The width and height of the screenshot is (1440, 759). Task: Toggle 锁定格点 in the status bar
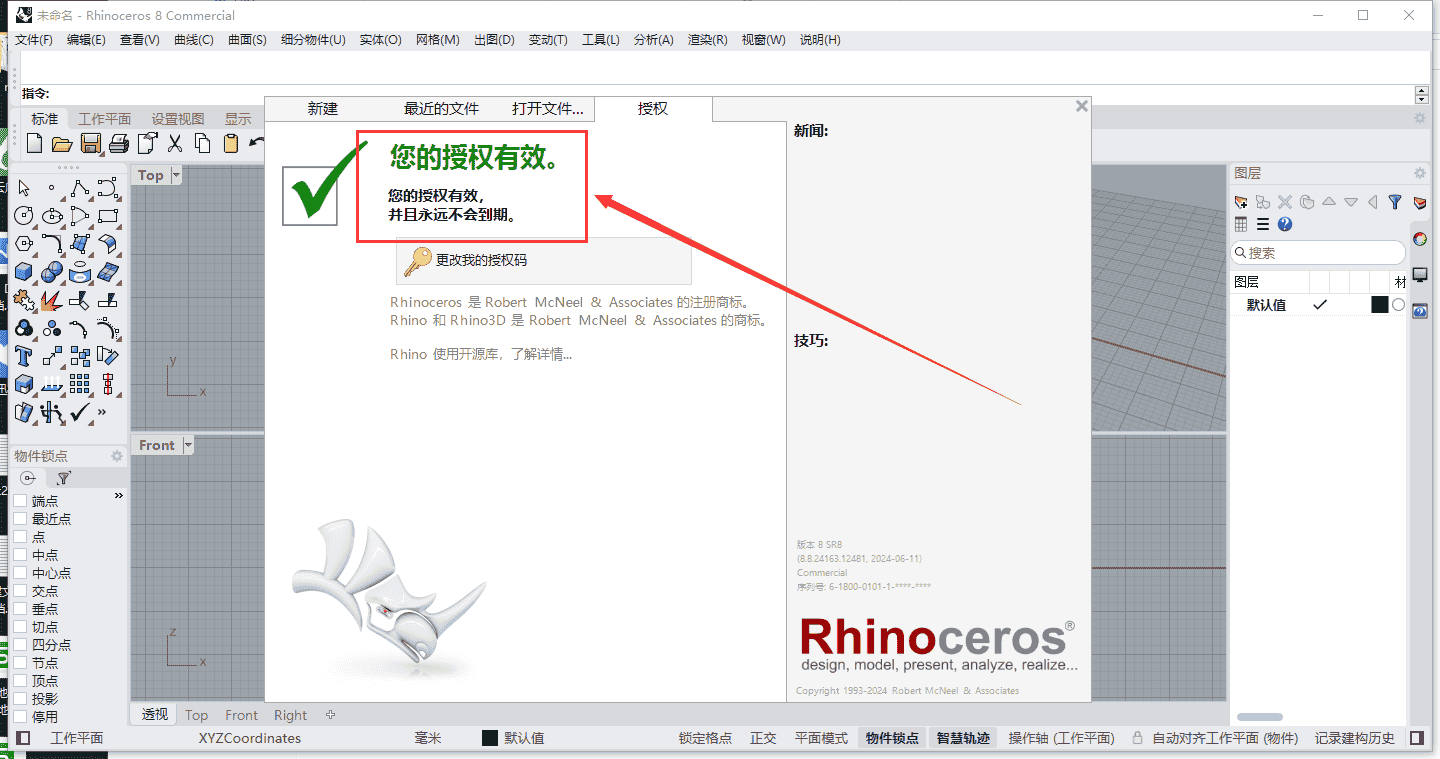[705, 738]
